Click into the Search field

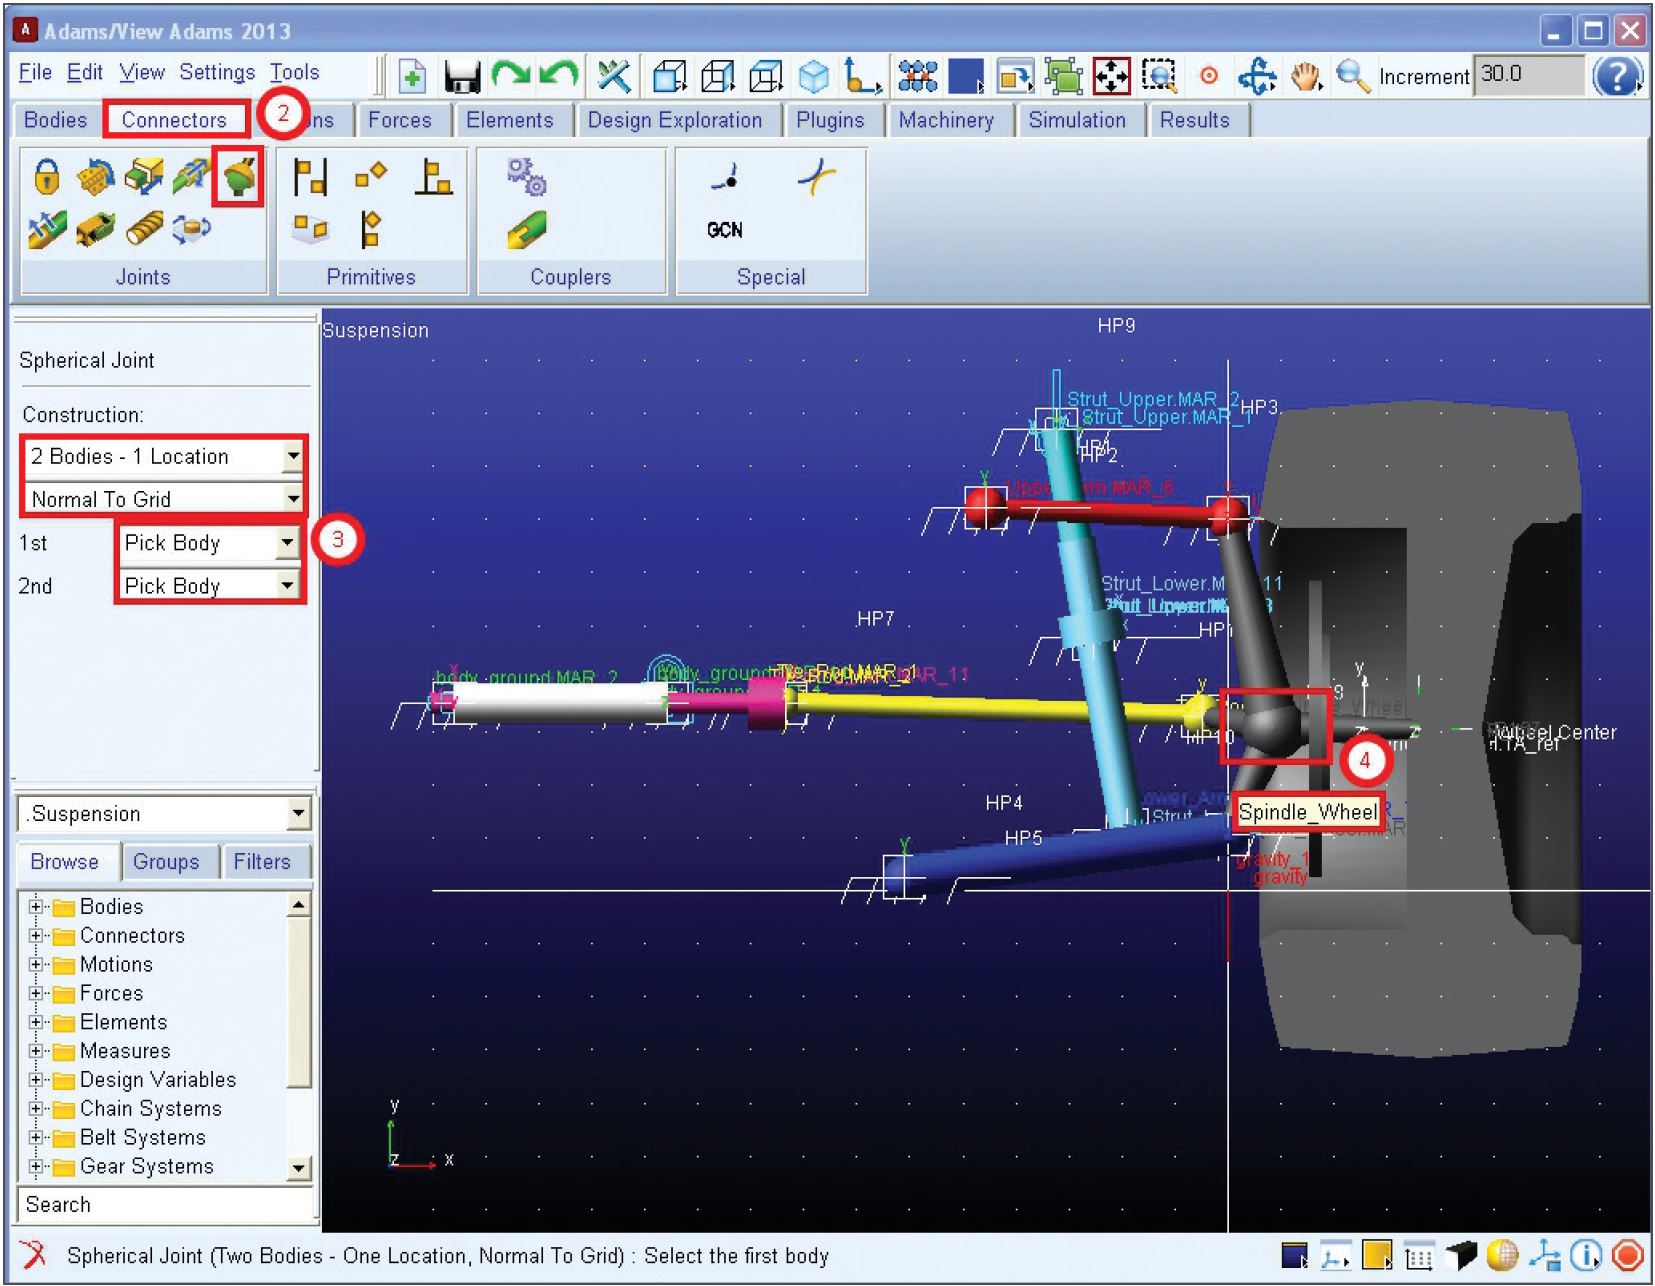[x=165, y=1205]
